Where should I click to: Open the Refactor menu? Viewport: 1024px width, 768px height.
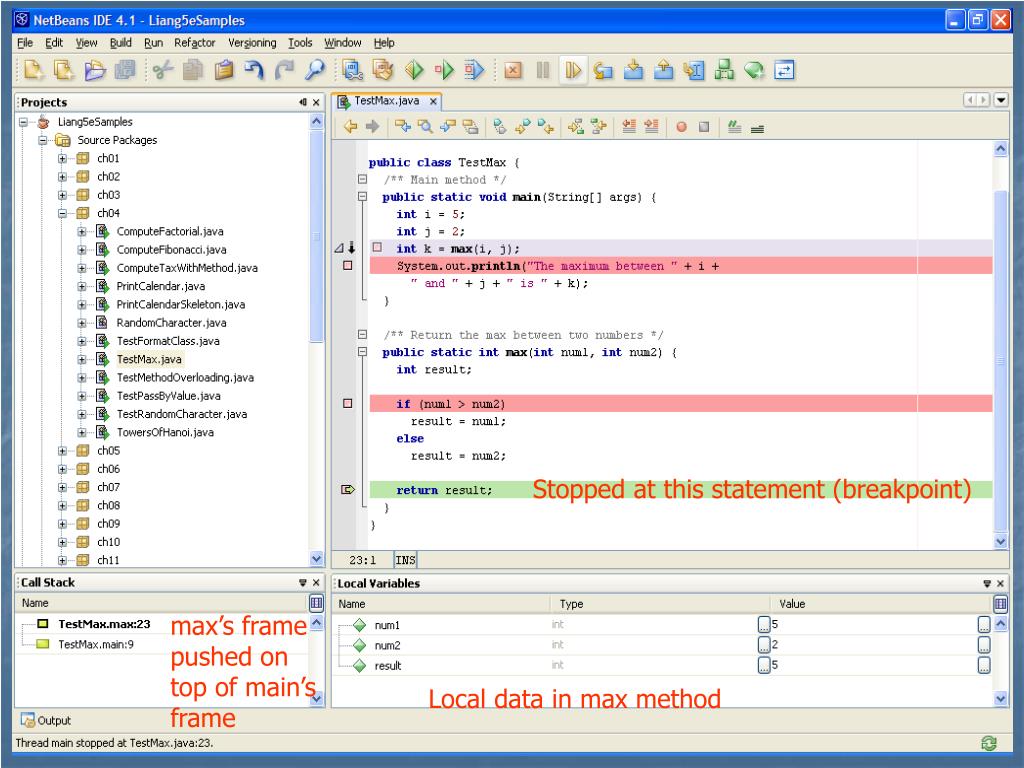coord(195,43)
